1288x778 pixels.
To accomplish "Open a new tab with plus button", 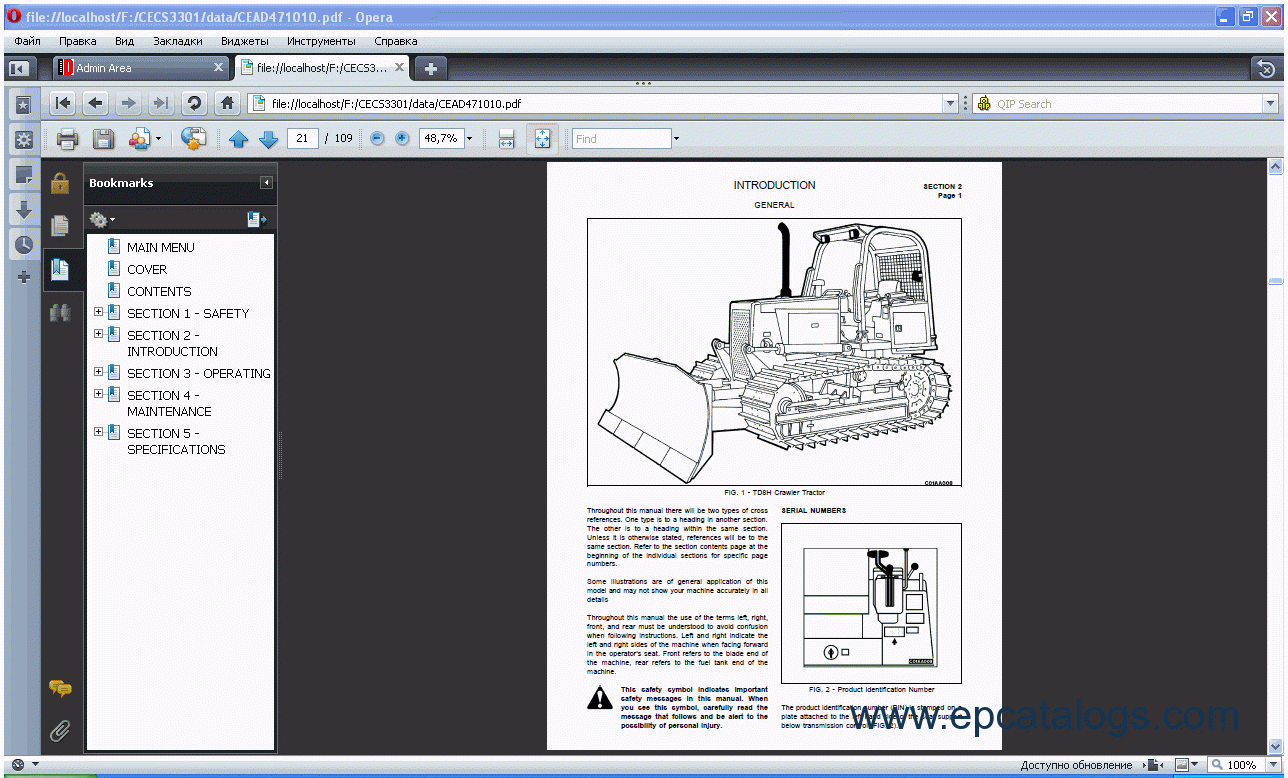I will 431,68.
